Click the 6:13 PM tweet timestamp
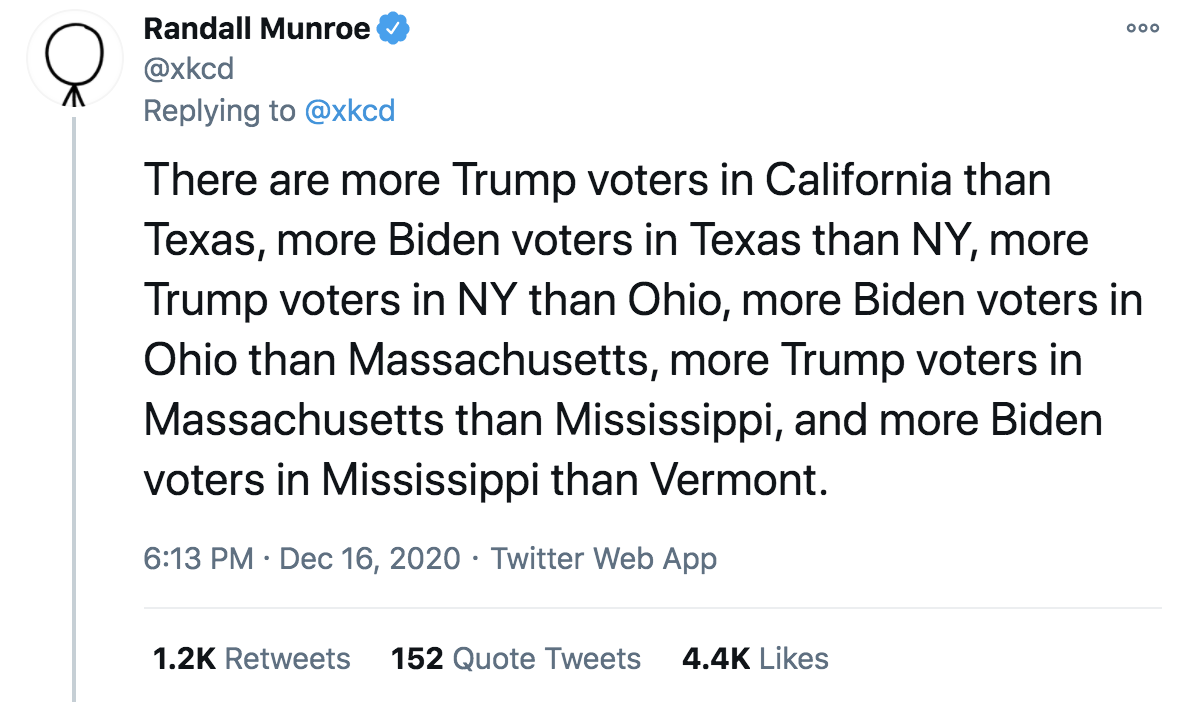The image size is (1186, 702). [198, 558]
